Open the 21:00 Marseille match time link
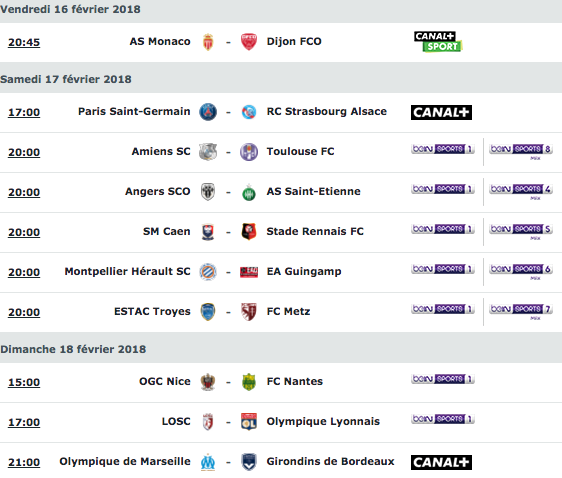Image resolution: width=562 pixels, height=478 pixels. (x=24, y=462)
